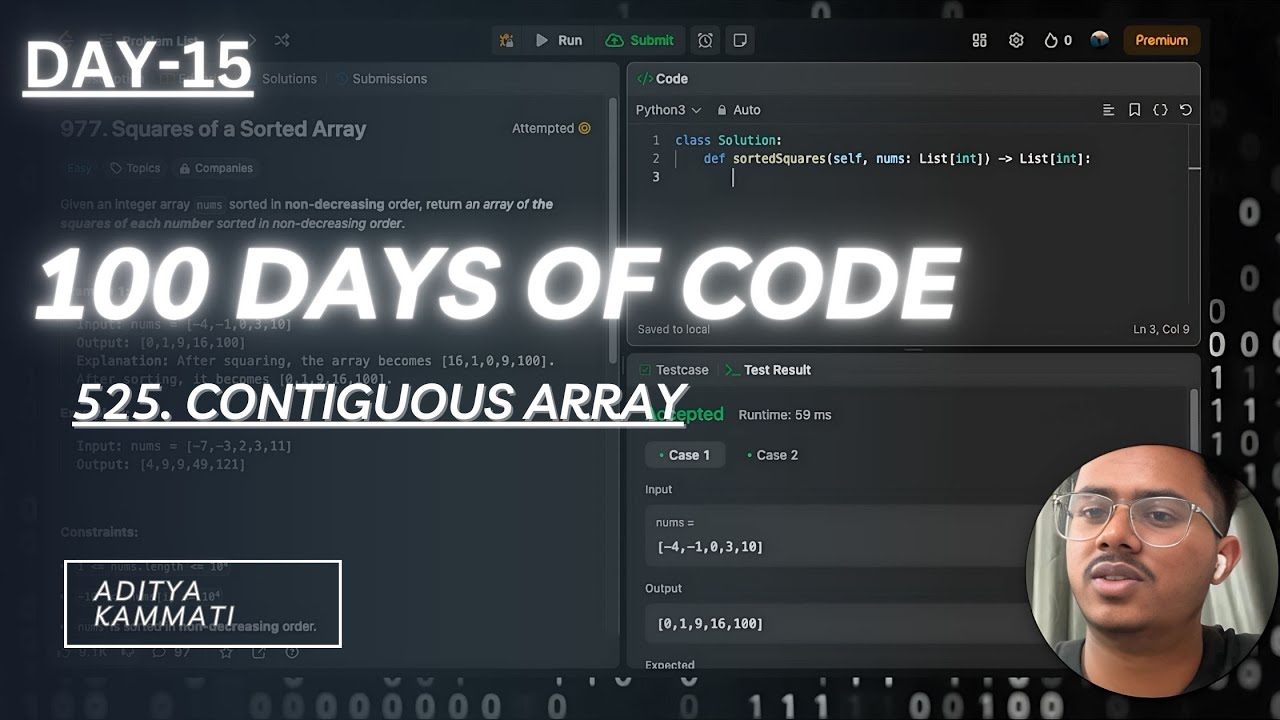Share the problem via footer icon

click(259, 652)
